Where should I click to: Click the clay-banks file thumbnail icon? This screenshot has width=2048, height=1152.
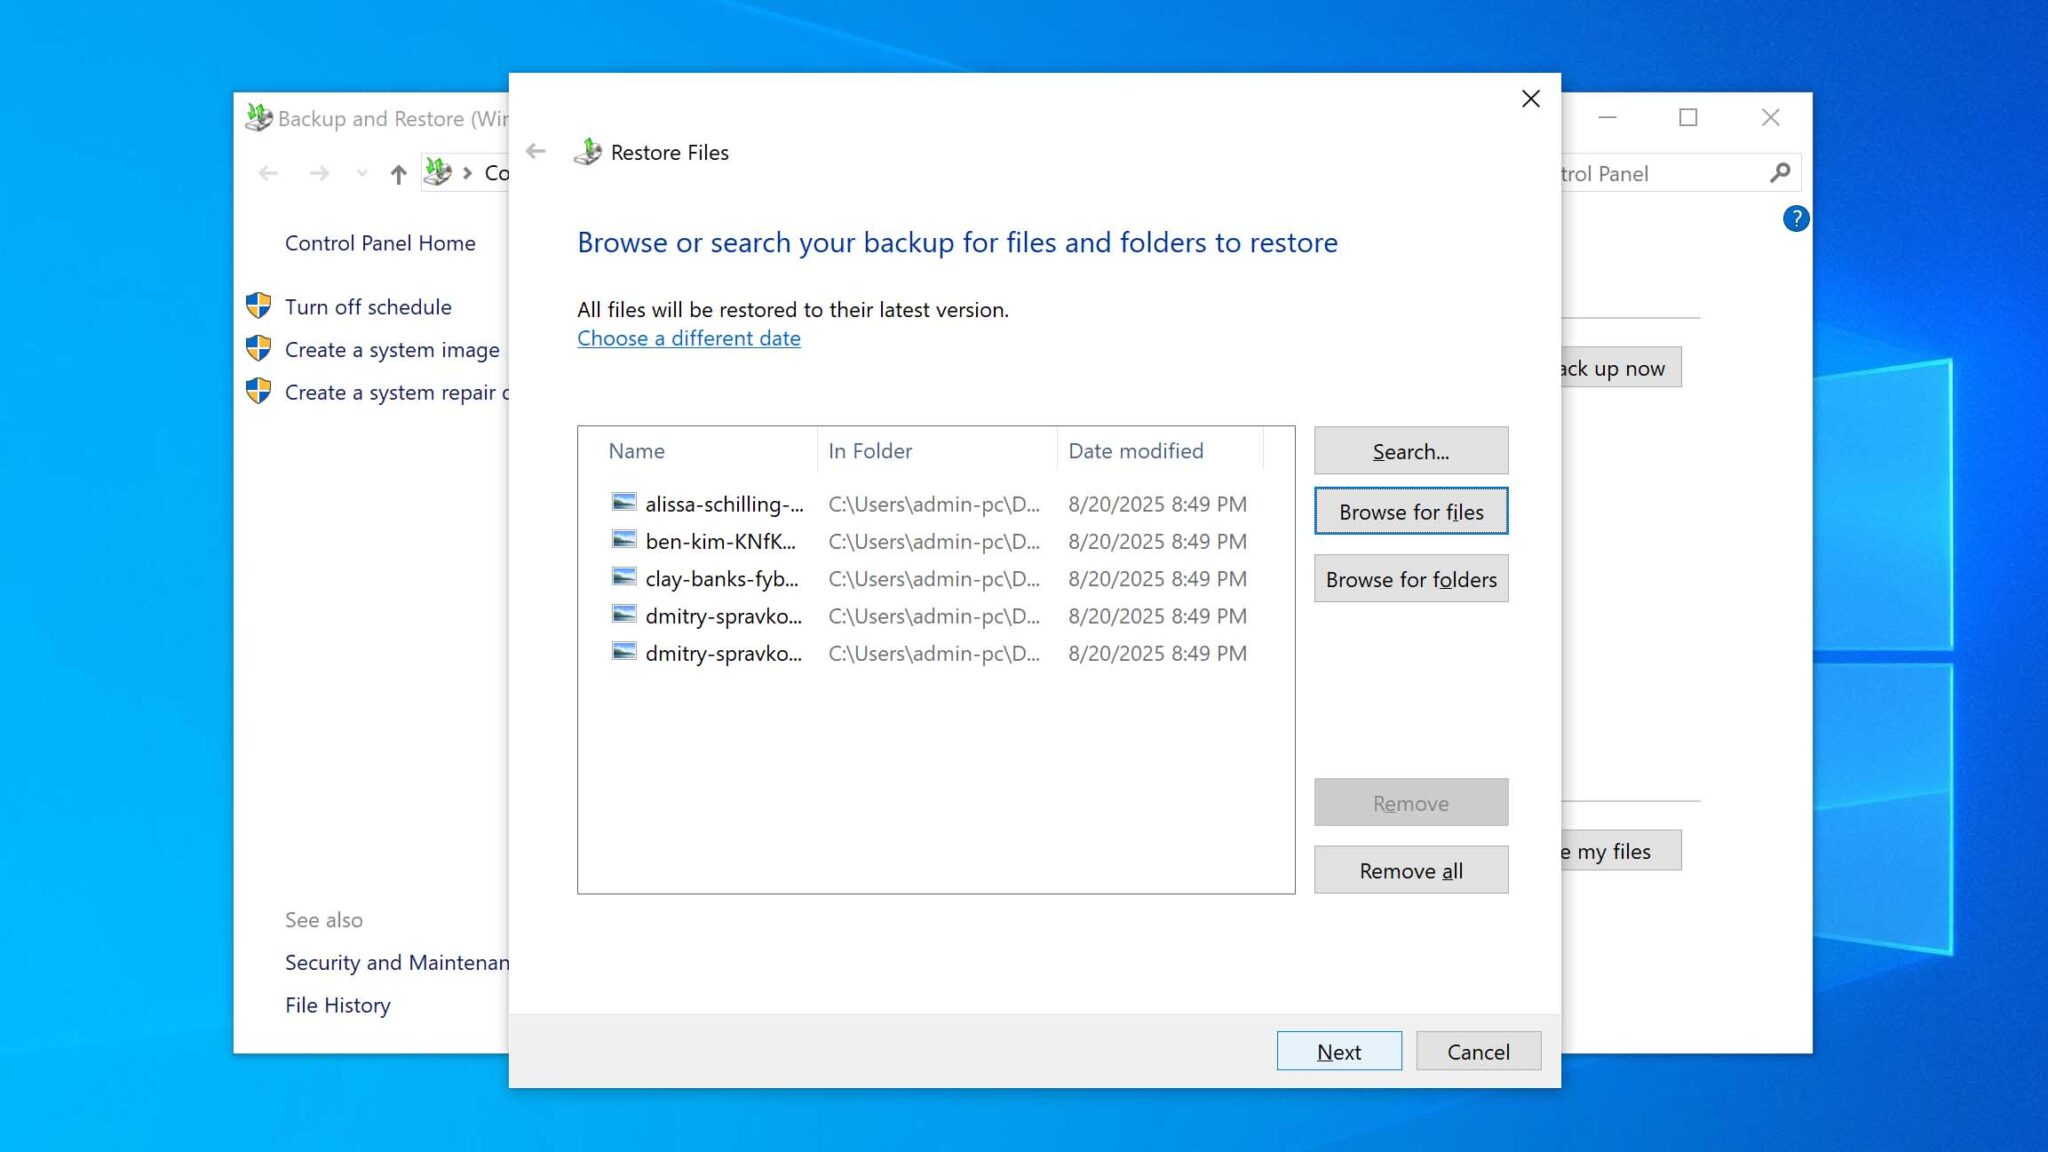coord(622,579)
